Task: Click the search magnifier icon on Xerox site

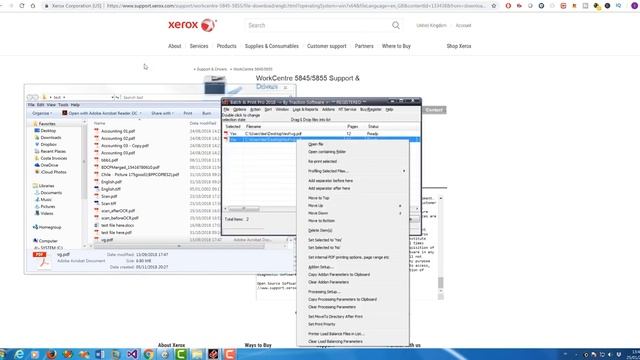Action: [x=396, y=25]
